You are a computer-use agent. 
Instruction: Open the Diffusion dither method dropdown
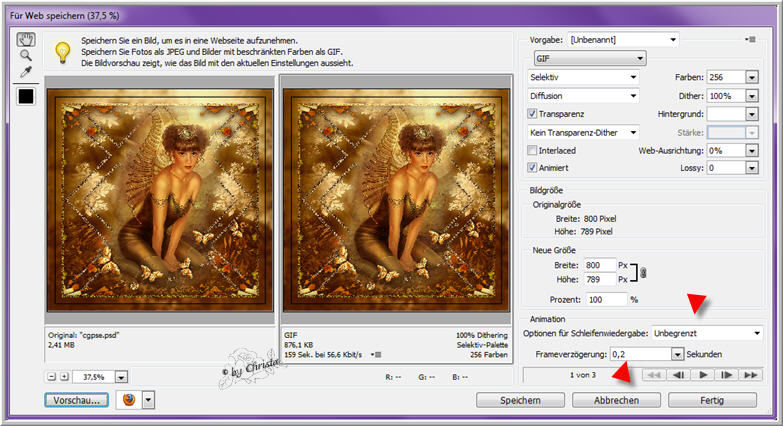pyautogui.click(x=583, y=95)
